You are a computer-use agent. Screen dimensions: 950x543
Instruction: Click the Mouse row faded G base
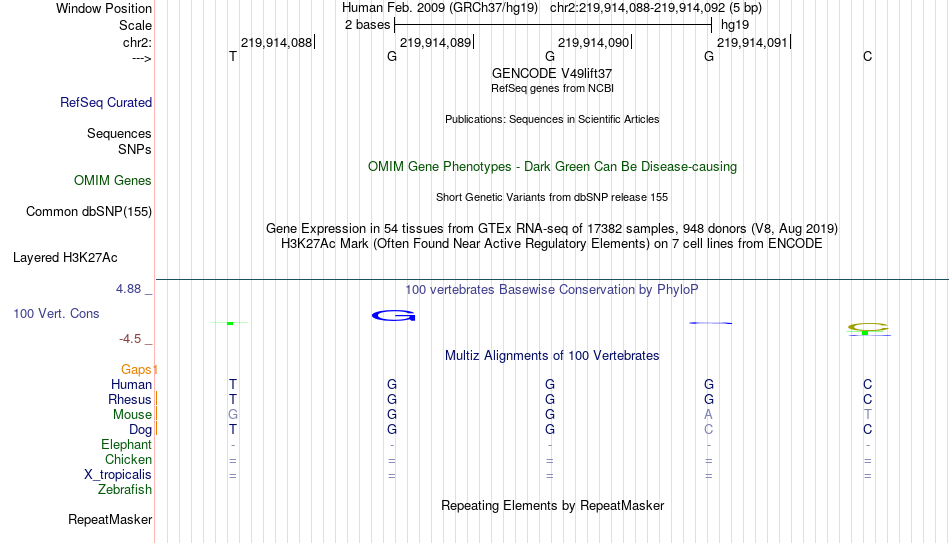[233, 415]
